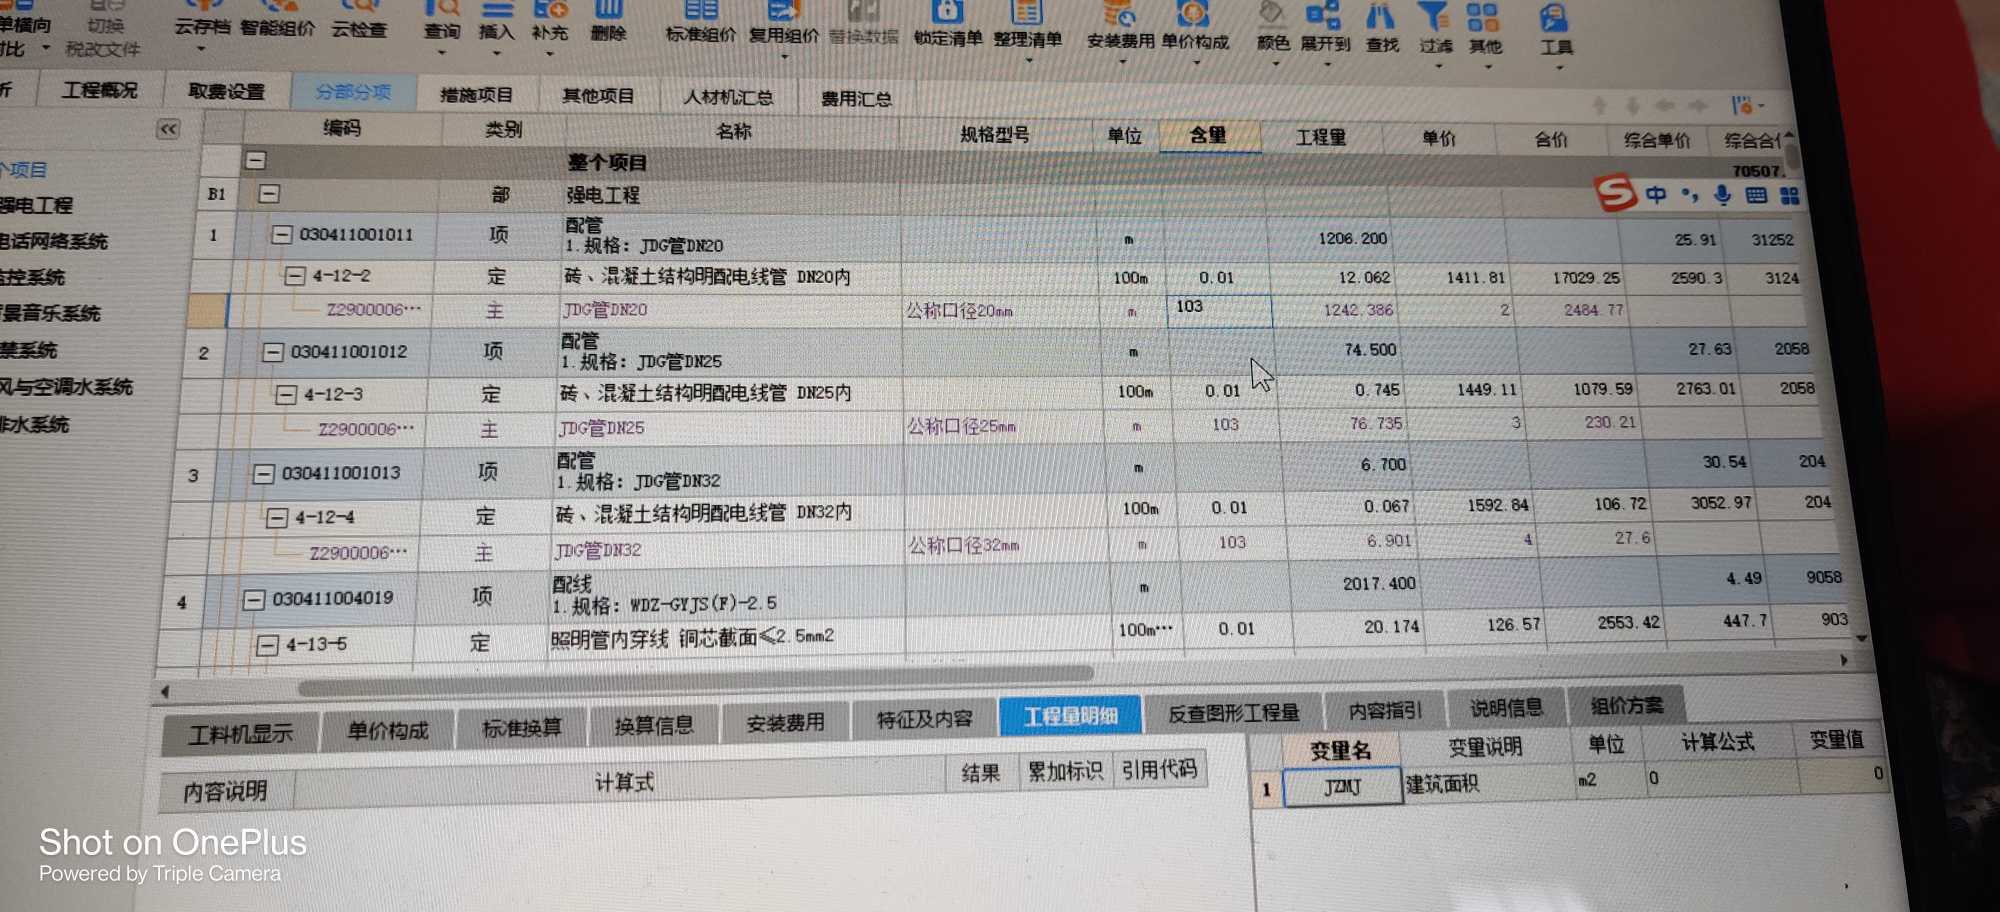Open 组价方案 bottom tab

tap(1626, 706)
